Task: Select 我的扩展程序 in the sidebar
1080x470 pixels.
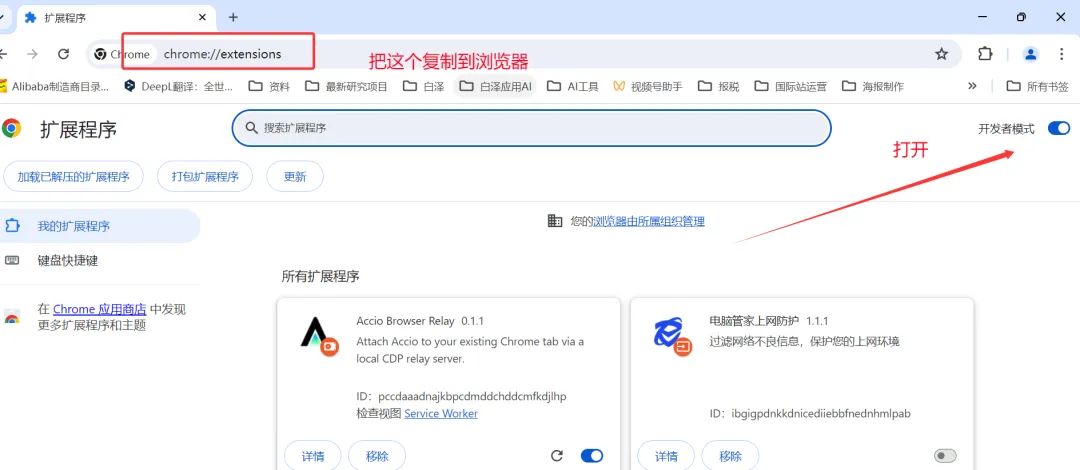Action: pyautogui.click(x=100, y=226)
